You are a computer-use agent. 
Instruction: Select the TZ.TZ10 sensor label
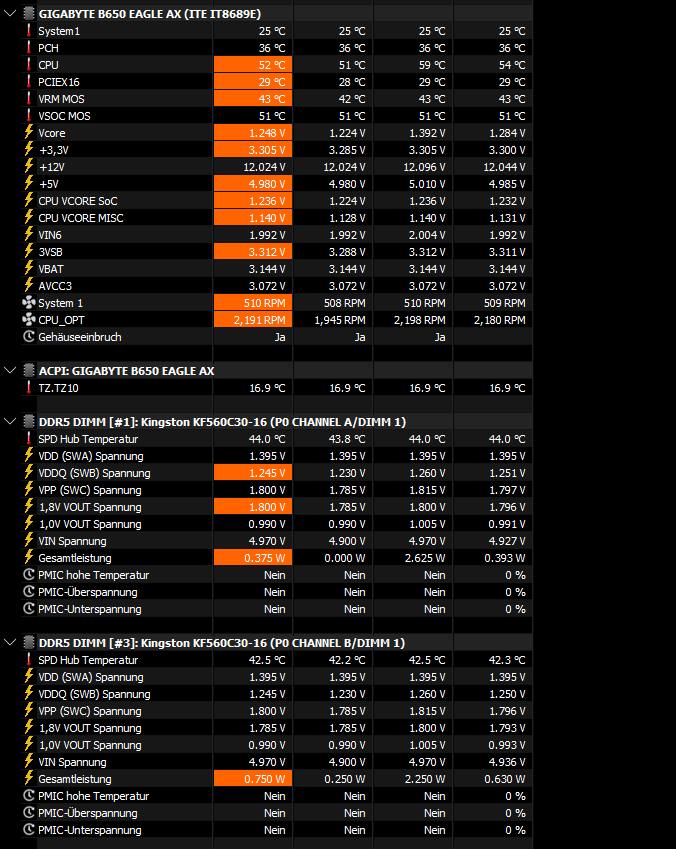(58, 388)
